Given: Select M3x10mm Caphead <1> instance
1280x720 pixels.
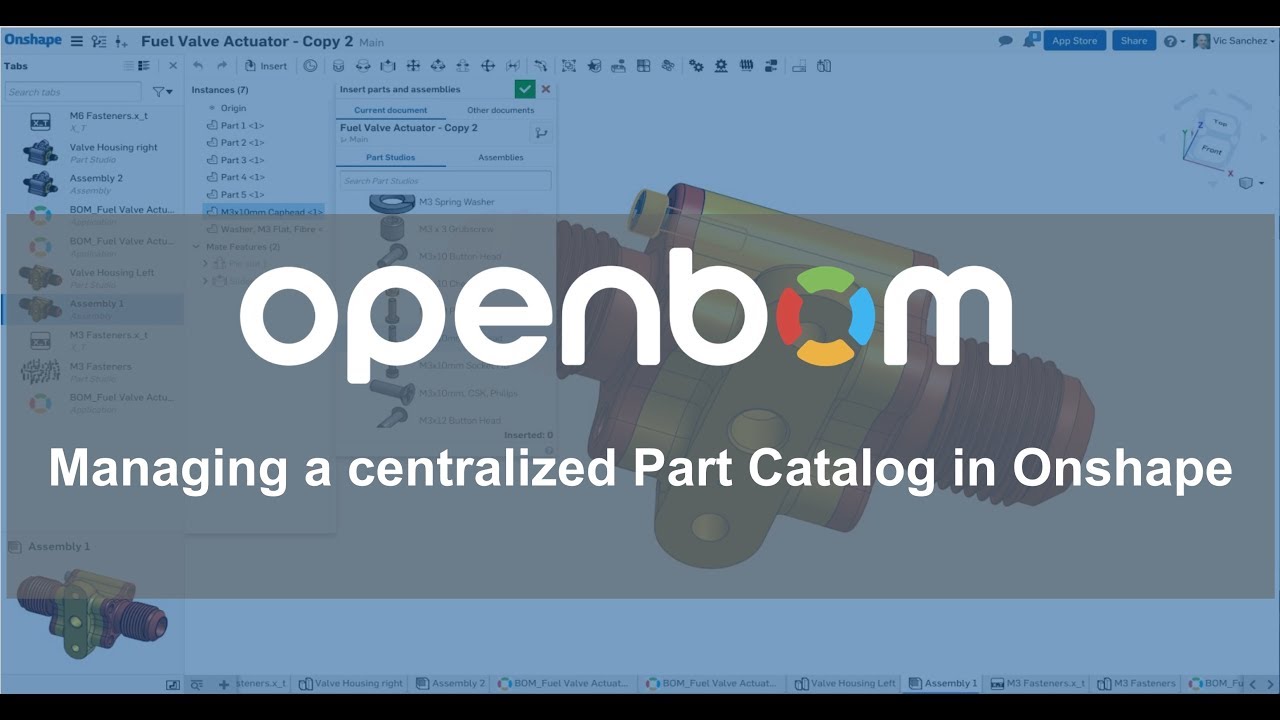Looking at the screenshot, I should 264,212.
